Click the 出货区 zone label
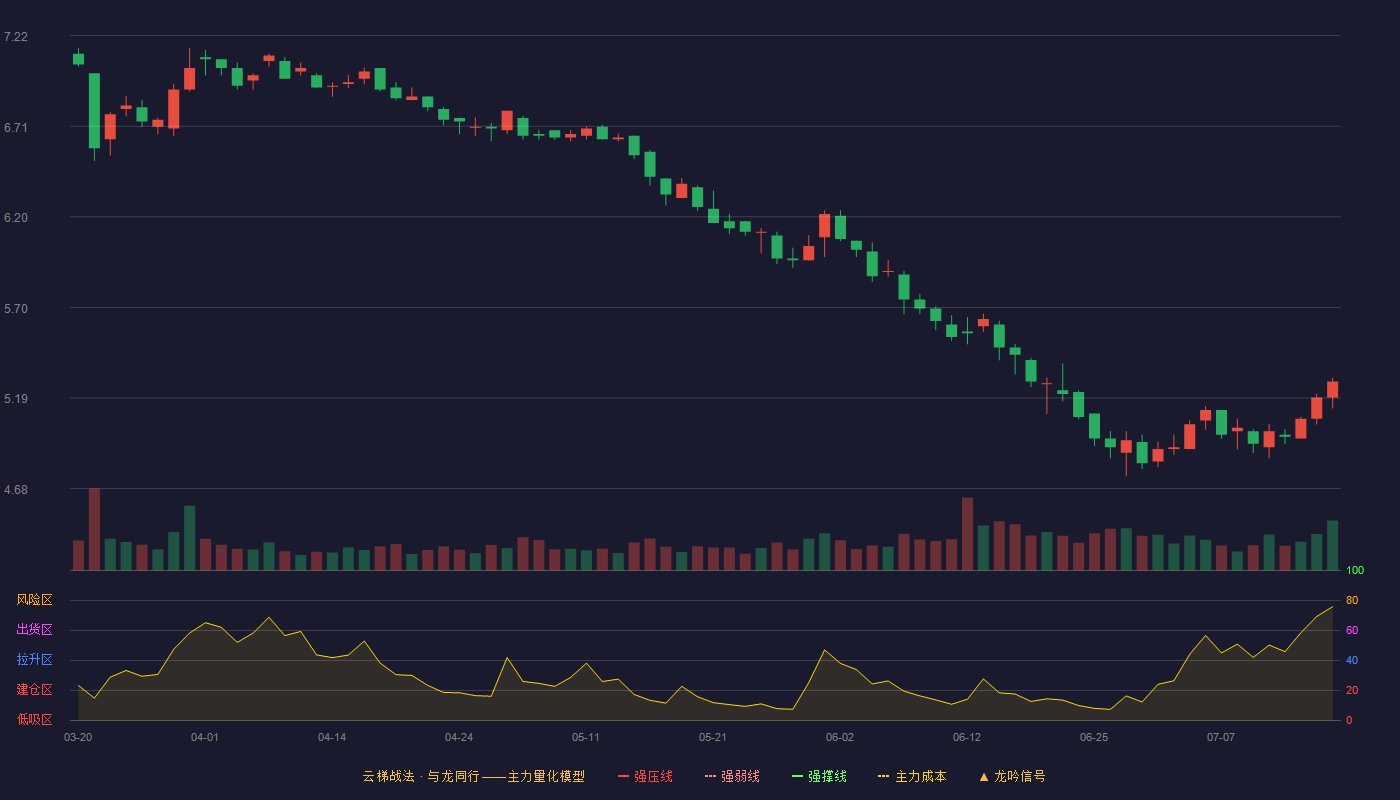Image resolution: width=1400 pixels, height=800 pixels. pos(34,630)
